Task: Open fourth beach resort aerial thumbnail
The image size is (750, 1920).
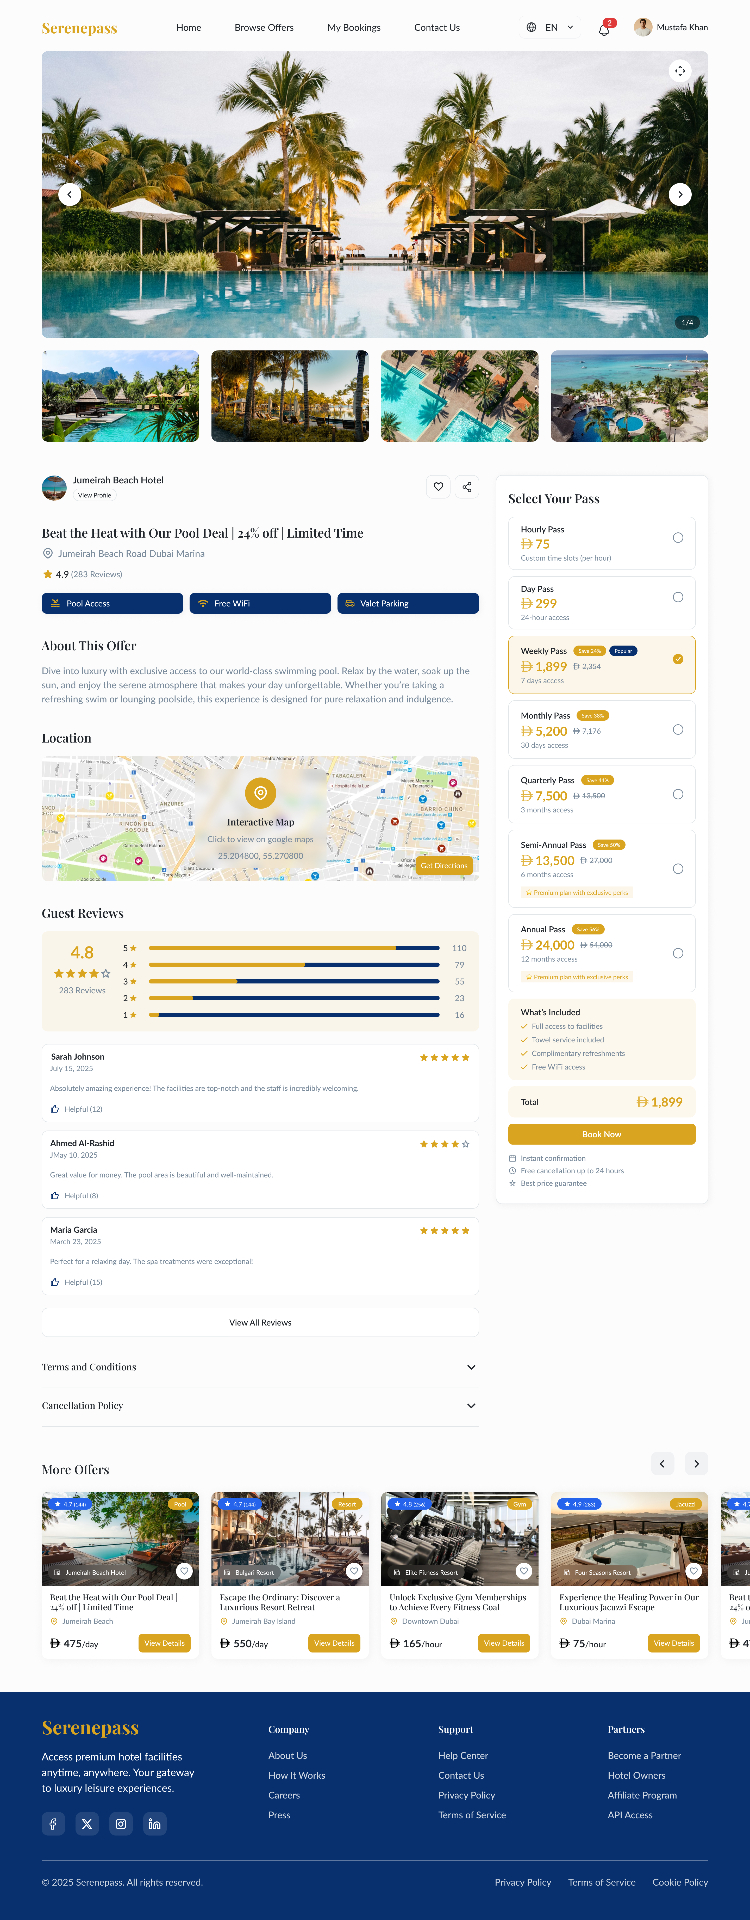Action: pos(629,396)
